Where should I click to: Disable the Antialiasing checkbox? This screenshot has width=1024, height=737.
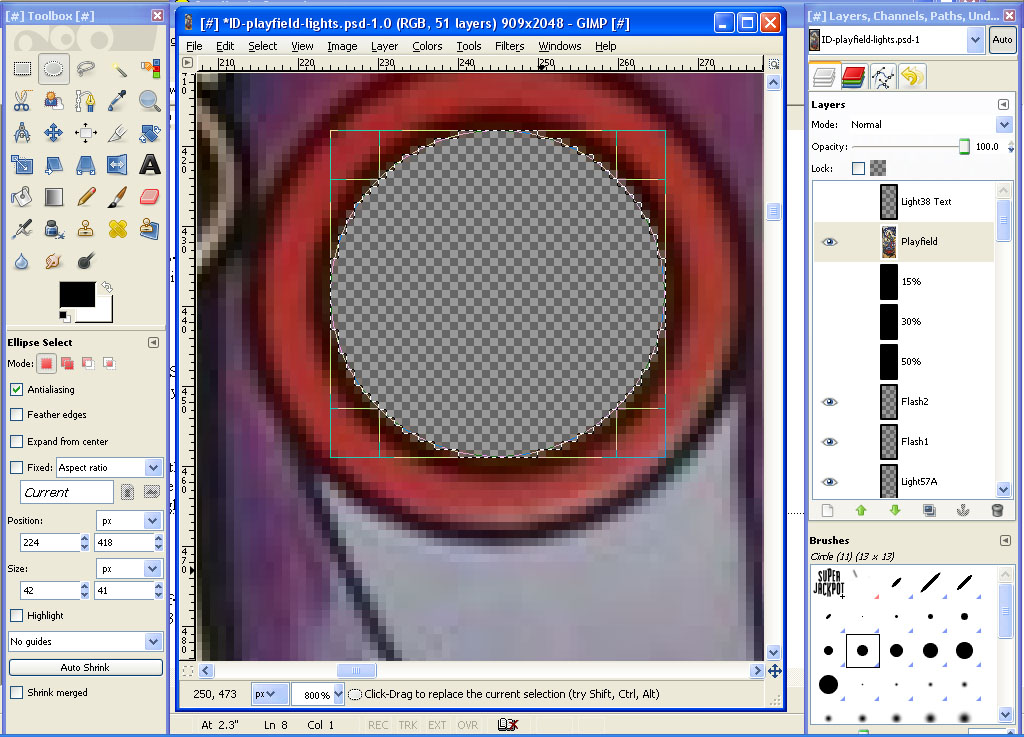tap(17, 390)
